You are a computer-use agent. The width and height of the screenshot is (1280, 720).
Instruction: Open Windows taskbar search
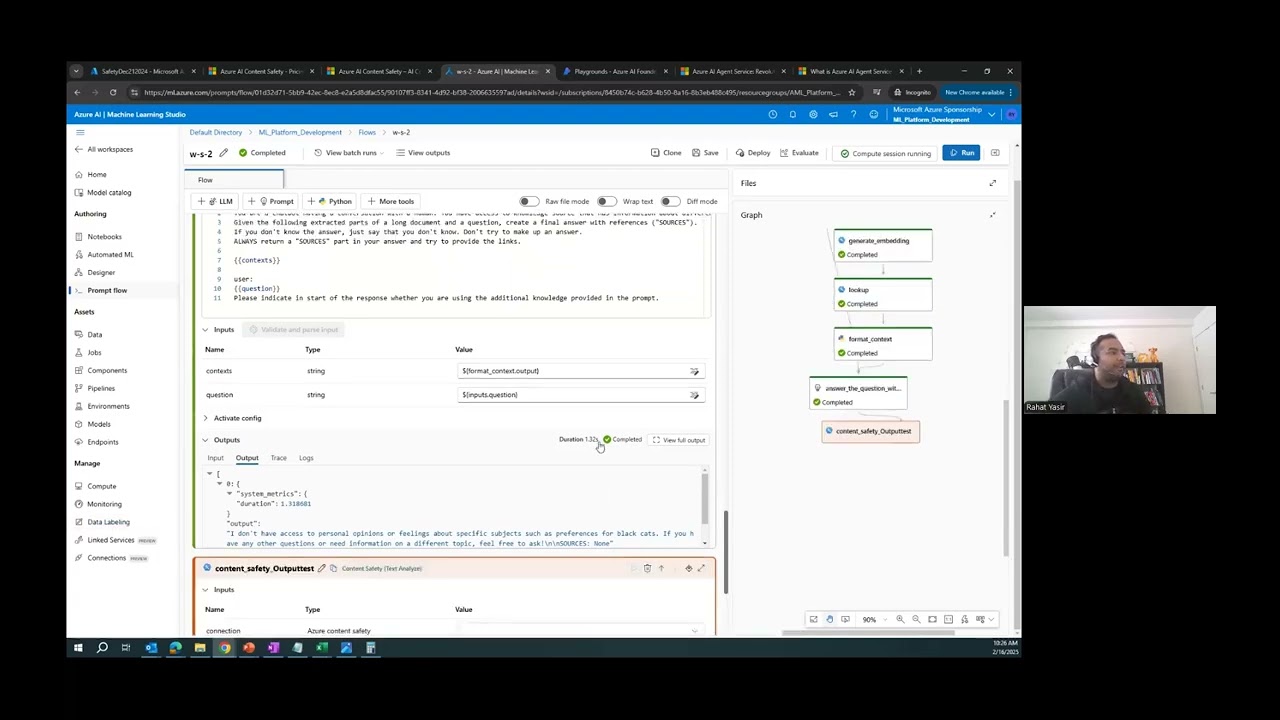point(102,648)
